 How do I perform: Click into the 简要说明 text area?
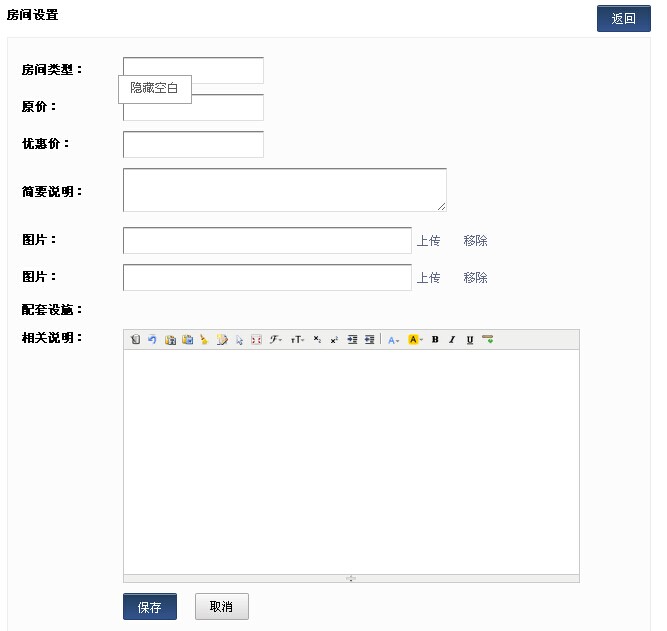pos(284,190)
